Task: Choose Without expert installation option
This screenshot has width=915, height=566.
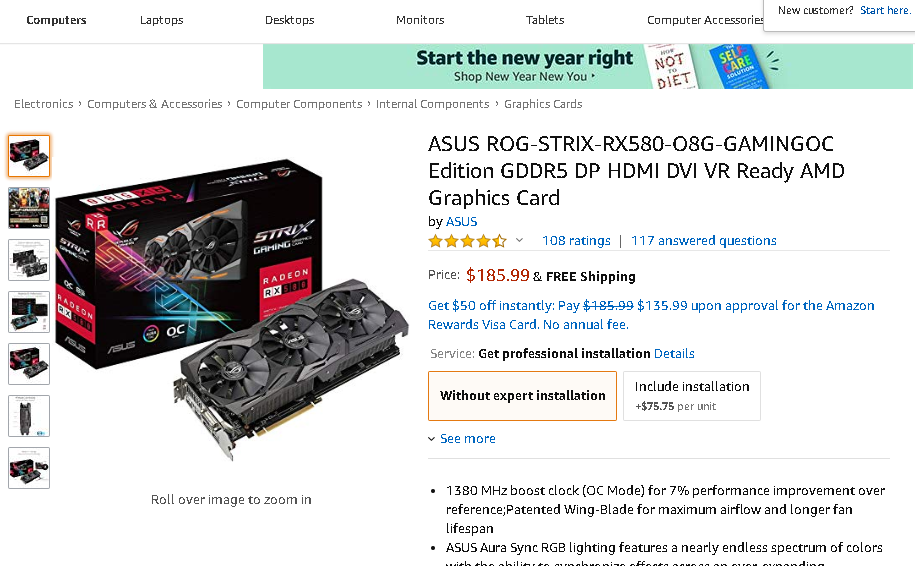Action: pos(522,396)
